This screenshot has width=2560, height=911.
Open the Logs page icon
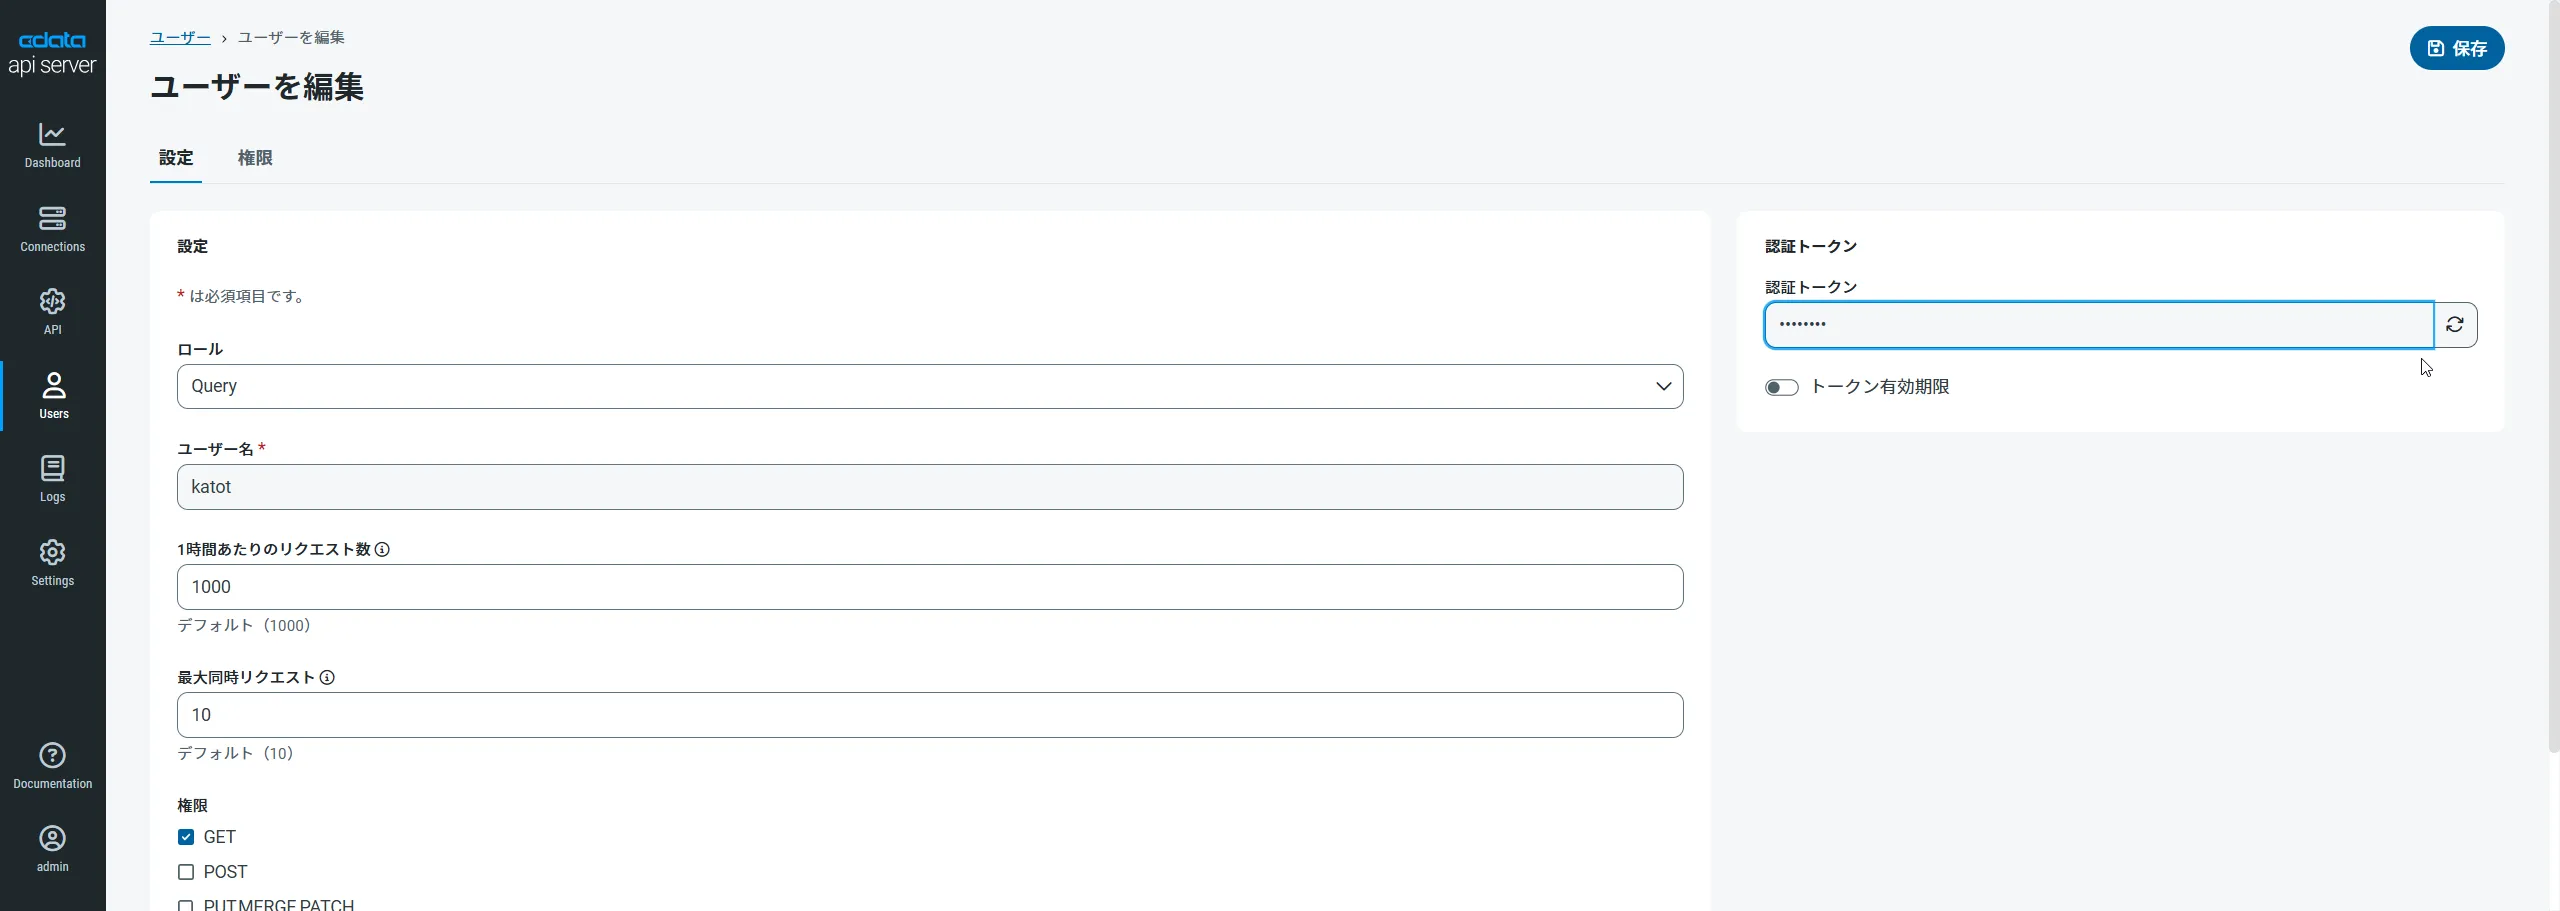[52, 469]
